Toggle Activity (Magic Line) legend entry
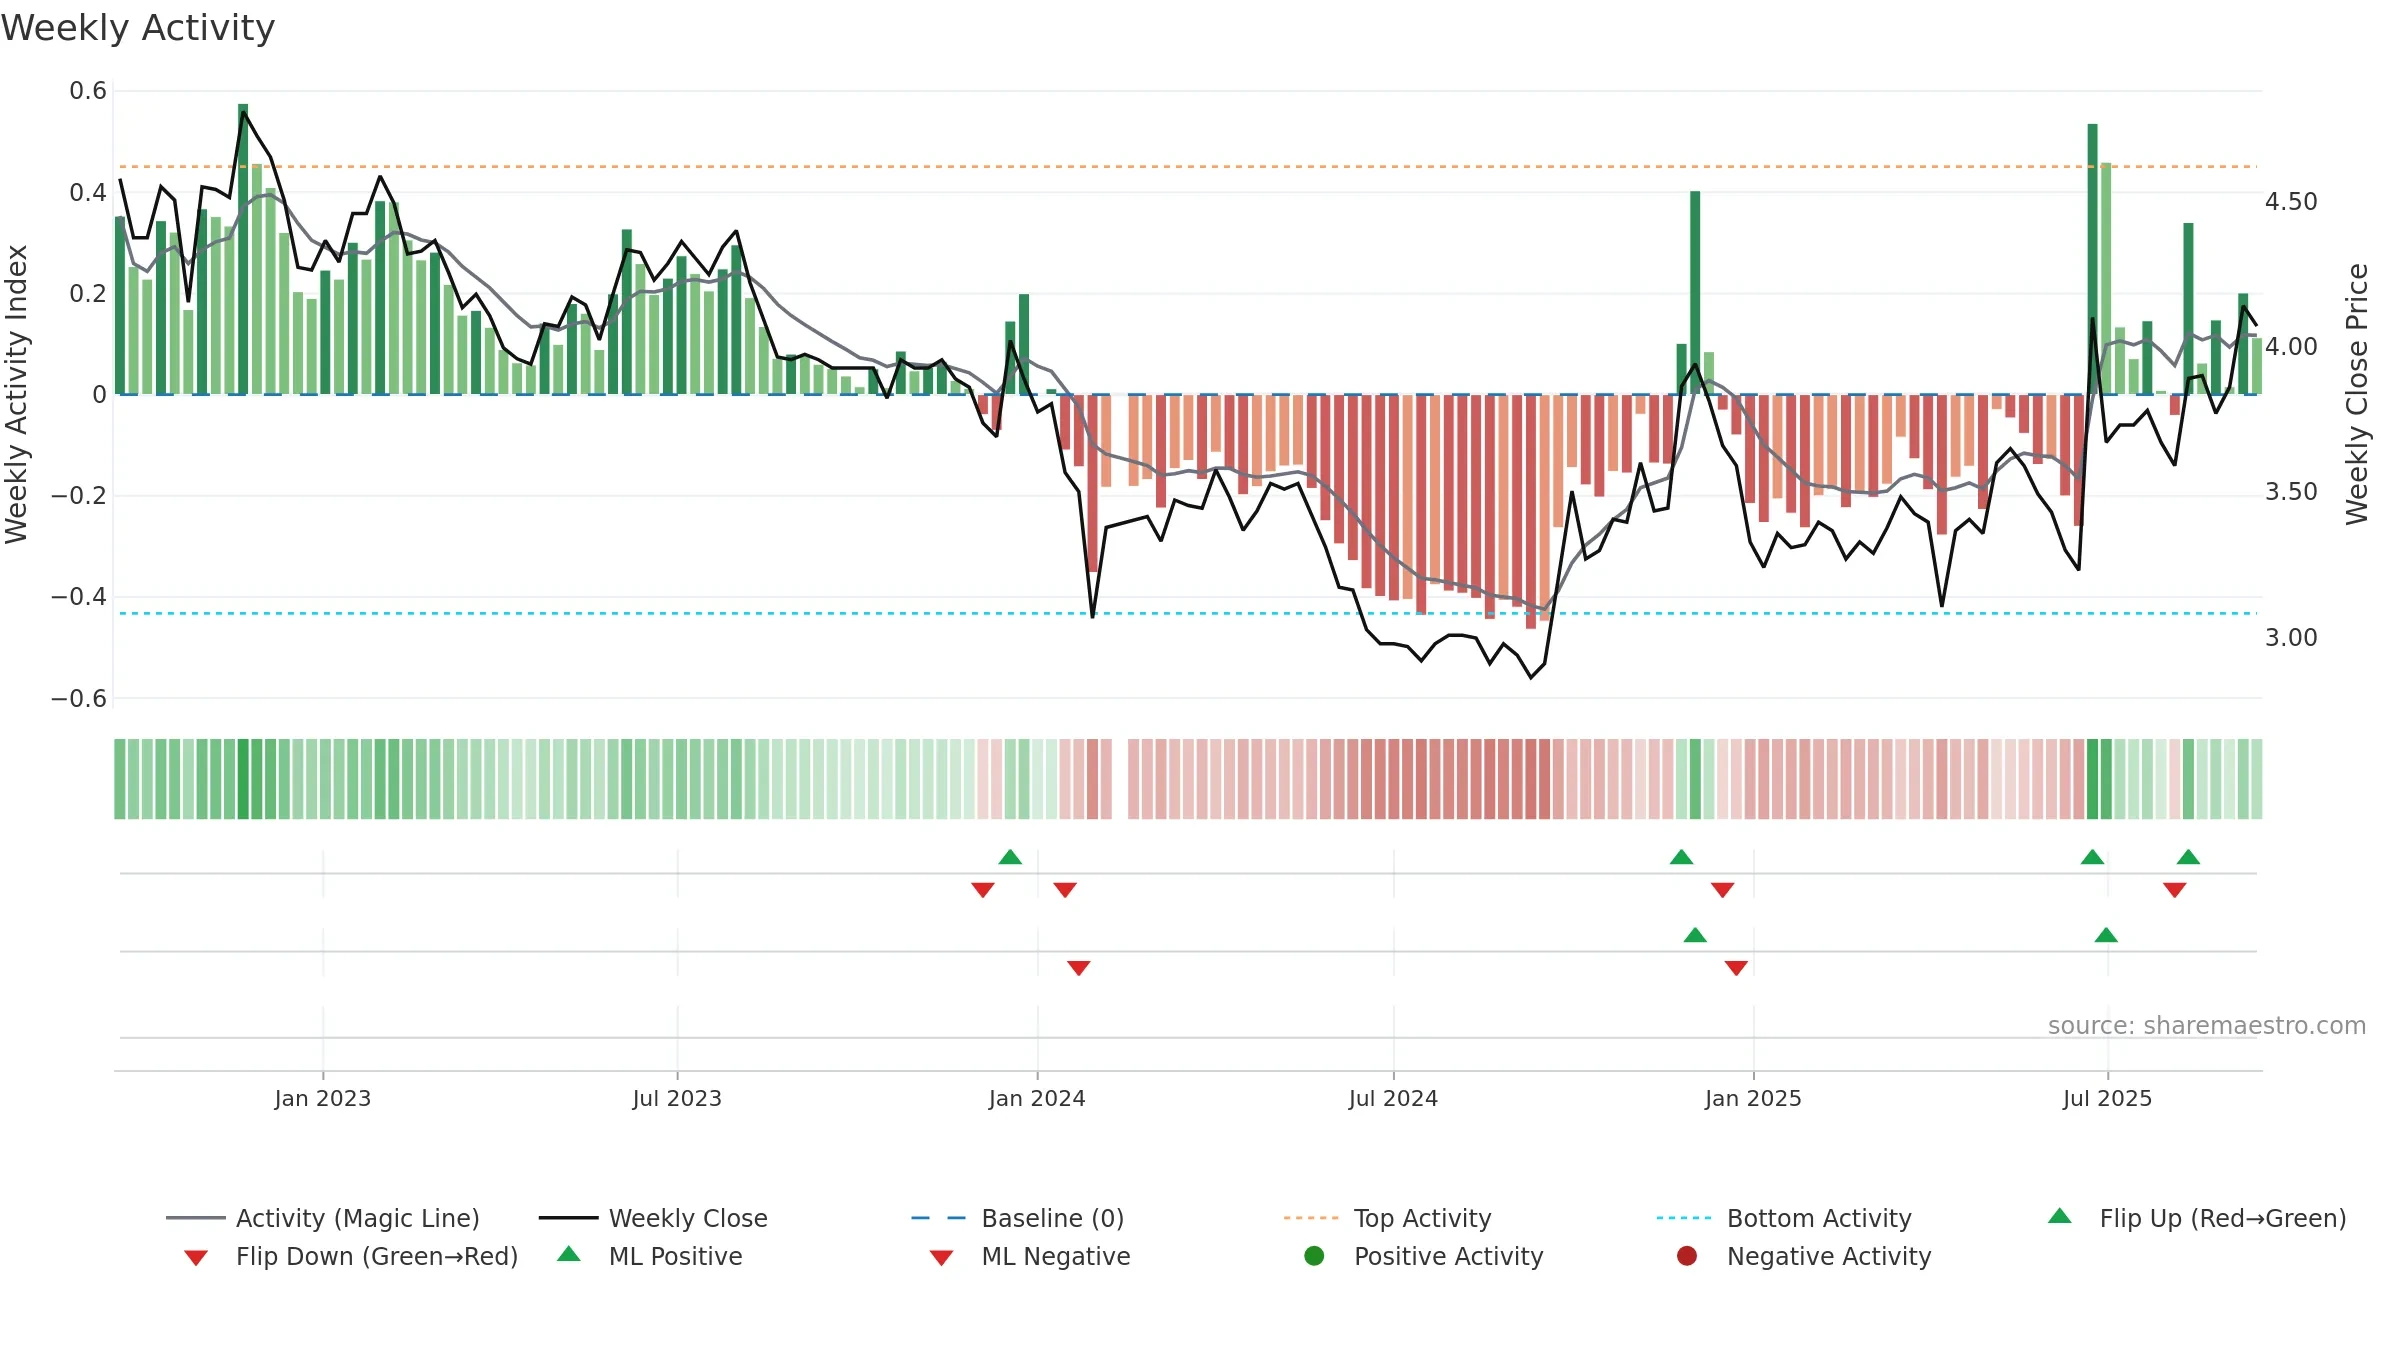The width and height of the screenshot is (2400, 1350). [x=323, y=1218]
